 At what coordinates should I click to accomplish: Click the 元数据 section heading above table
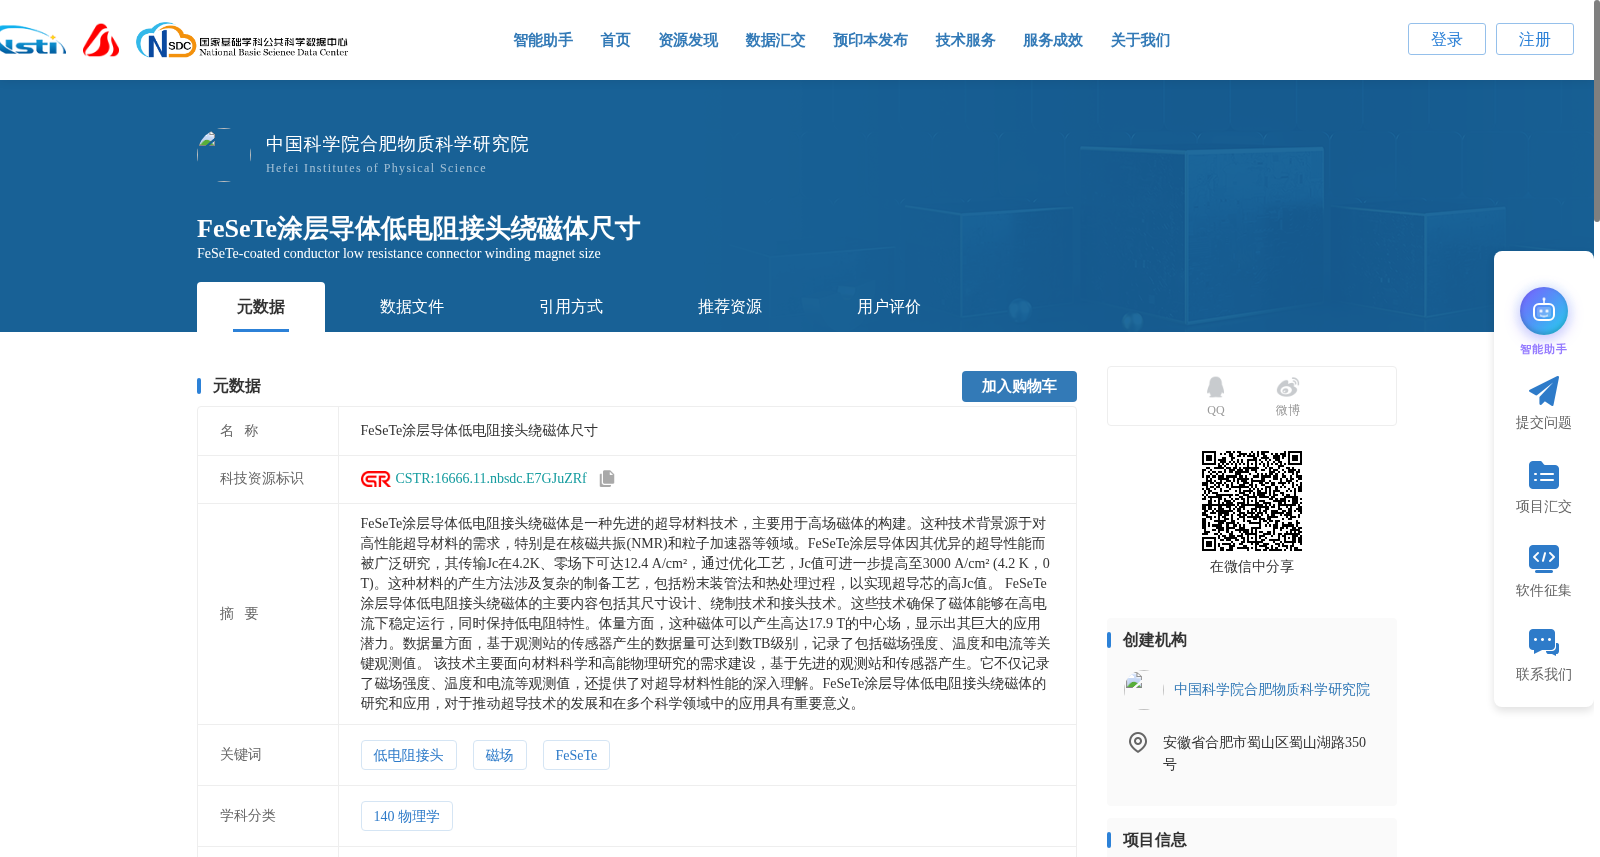pyautogui.click(x=236, y=386)
